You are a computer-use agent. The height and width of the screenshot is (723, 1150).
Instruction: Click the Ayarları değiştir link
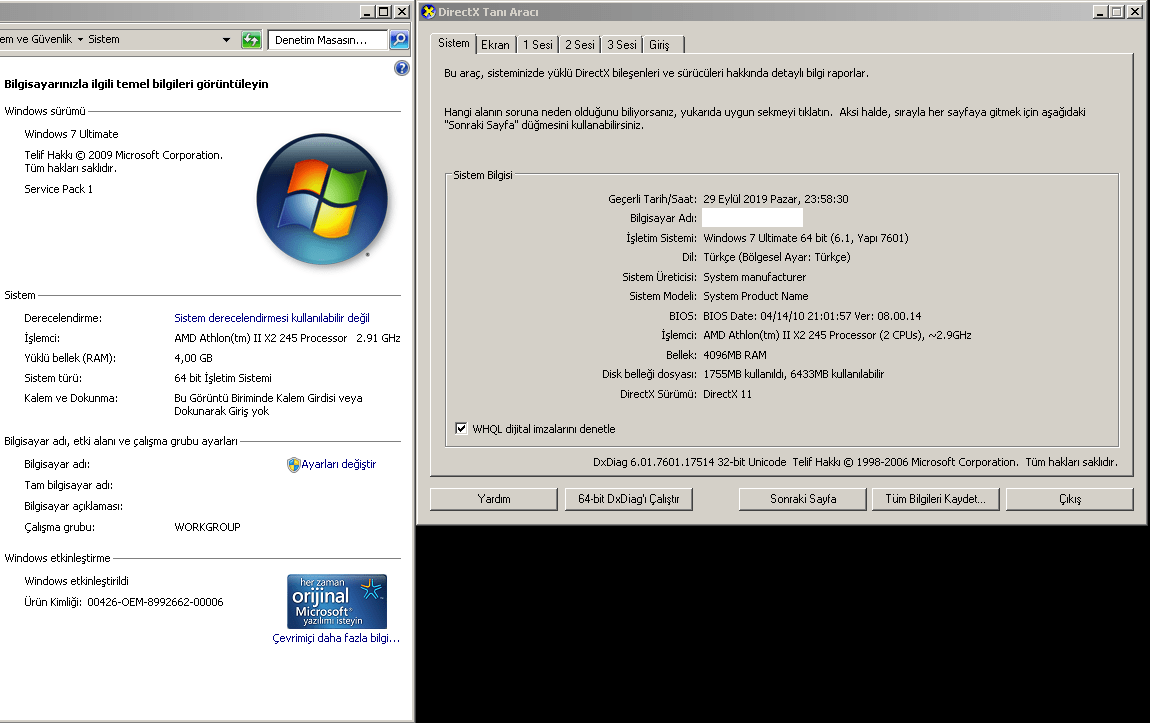click(339, 464)
